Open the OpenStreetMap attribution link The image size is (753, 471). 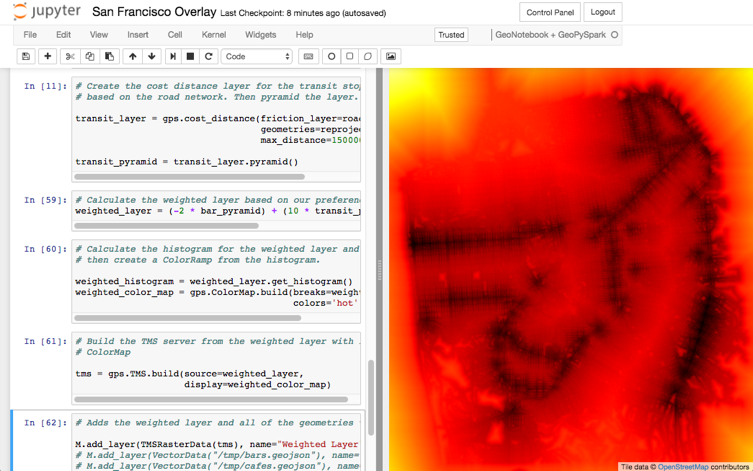click(683, 467)
